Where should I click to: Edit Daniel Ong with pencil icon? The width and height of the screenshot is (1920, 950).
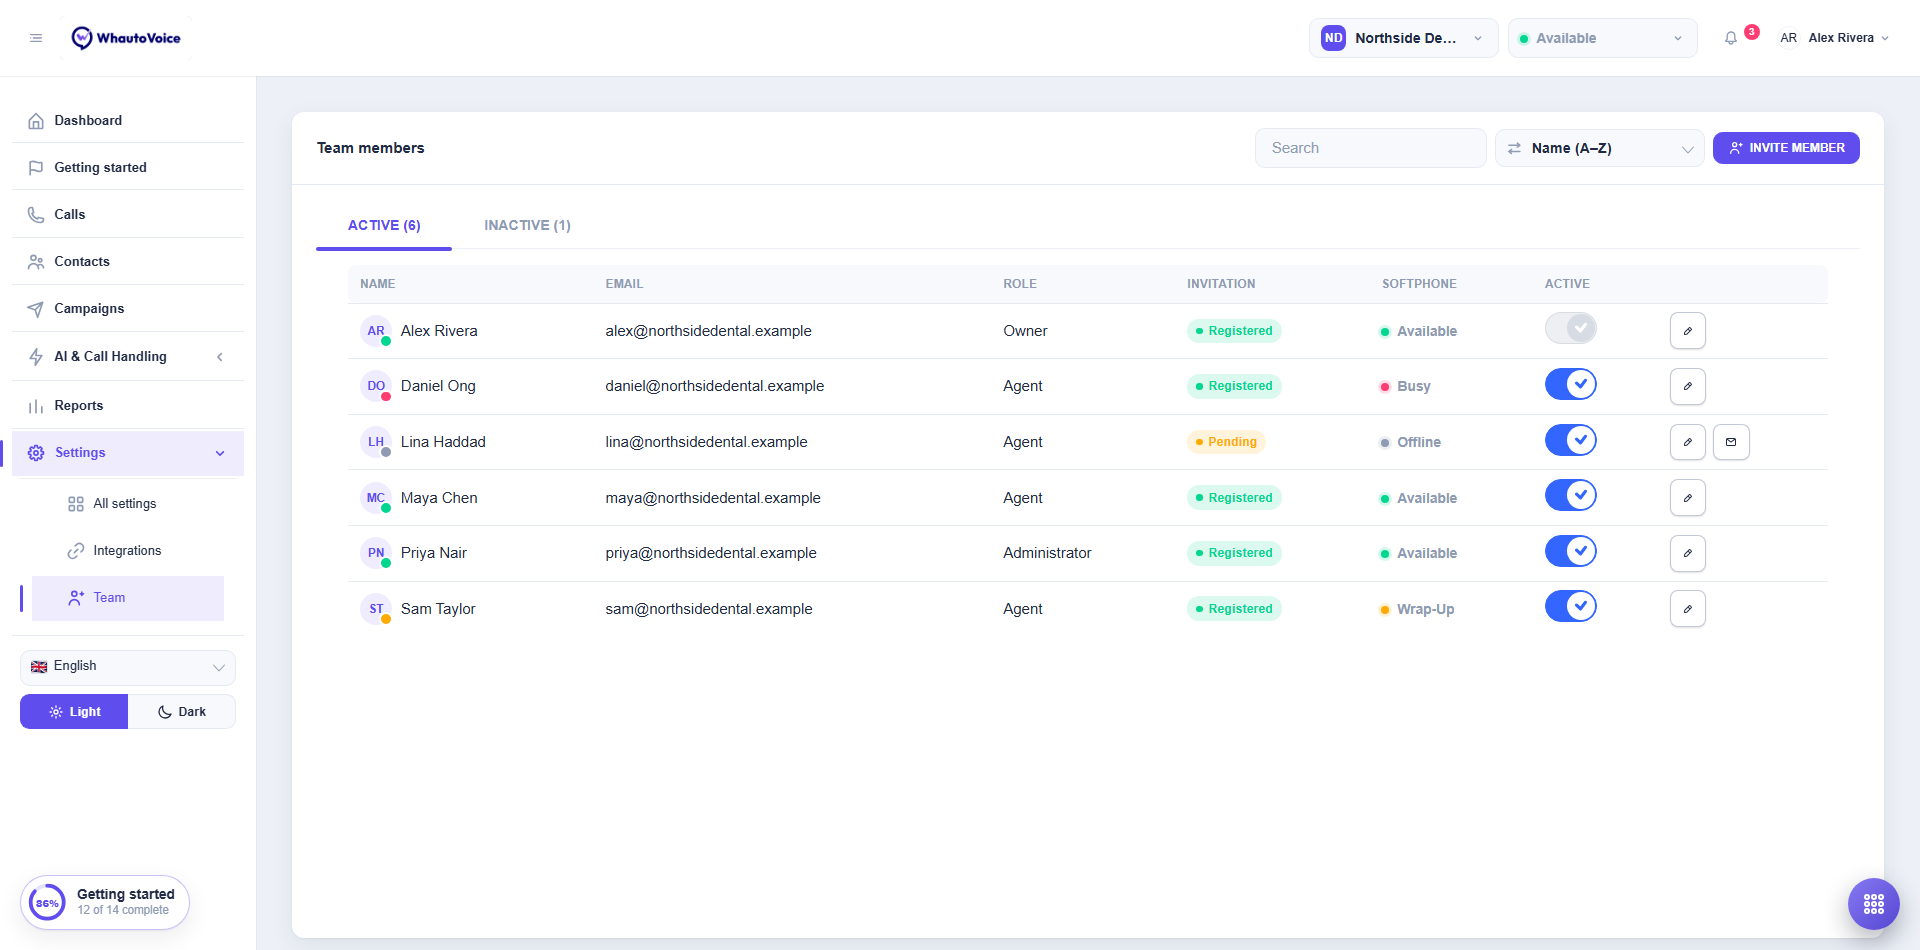coord(1688,386)
